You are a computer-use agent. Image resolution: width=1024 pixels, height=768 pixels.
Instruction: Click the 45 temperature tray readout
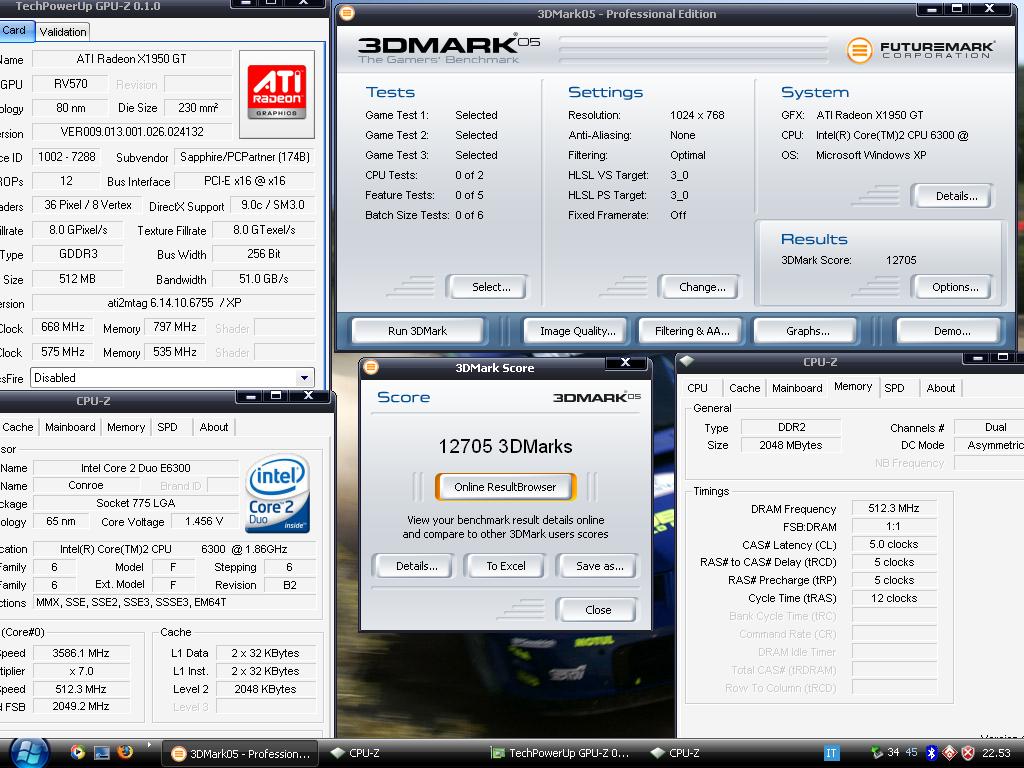[912, 752]
